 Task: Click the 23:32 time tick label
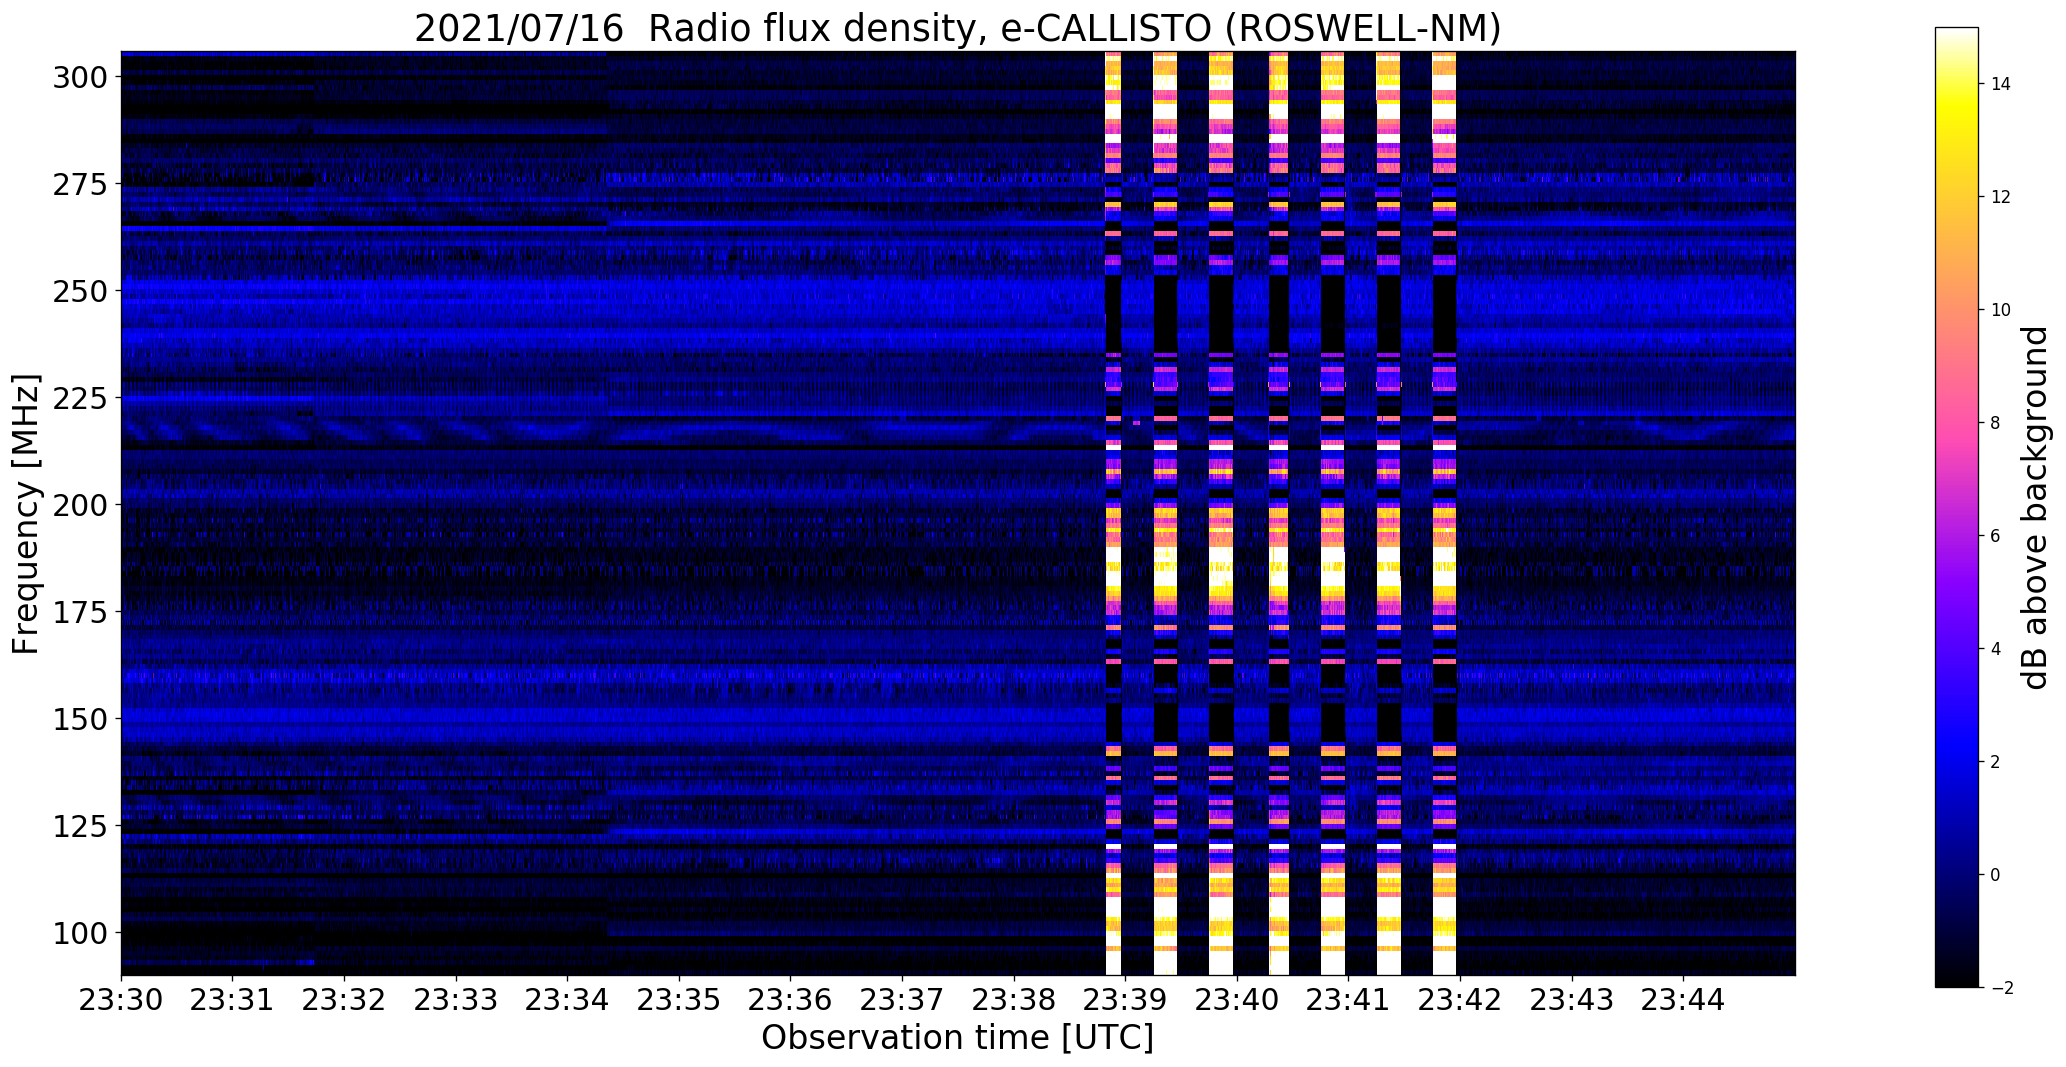[x=345, y=1000]
